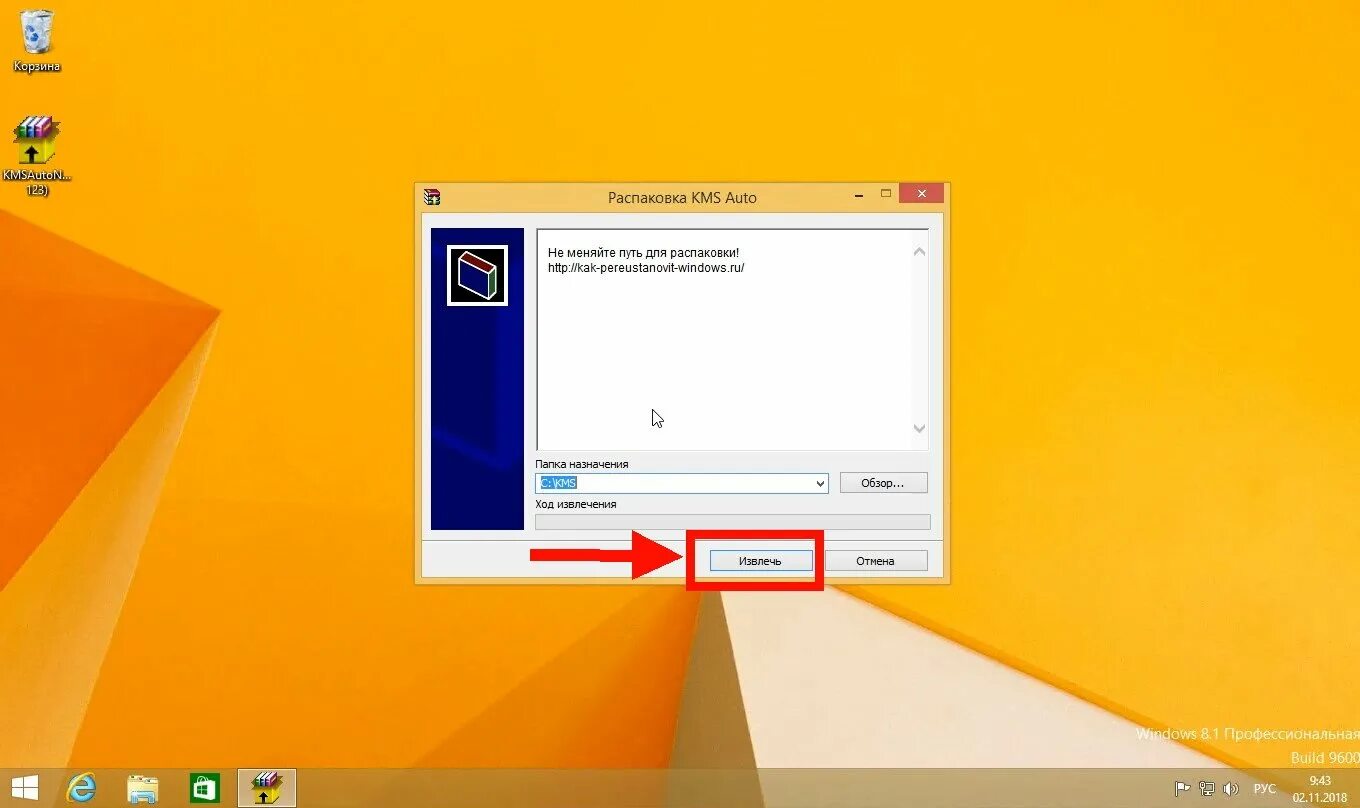Click the SFX archive logo image
Image resolution: width=1360 pixels, height=808 pixels.
pyautogui.click(x=477, y=275)
